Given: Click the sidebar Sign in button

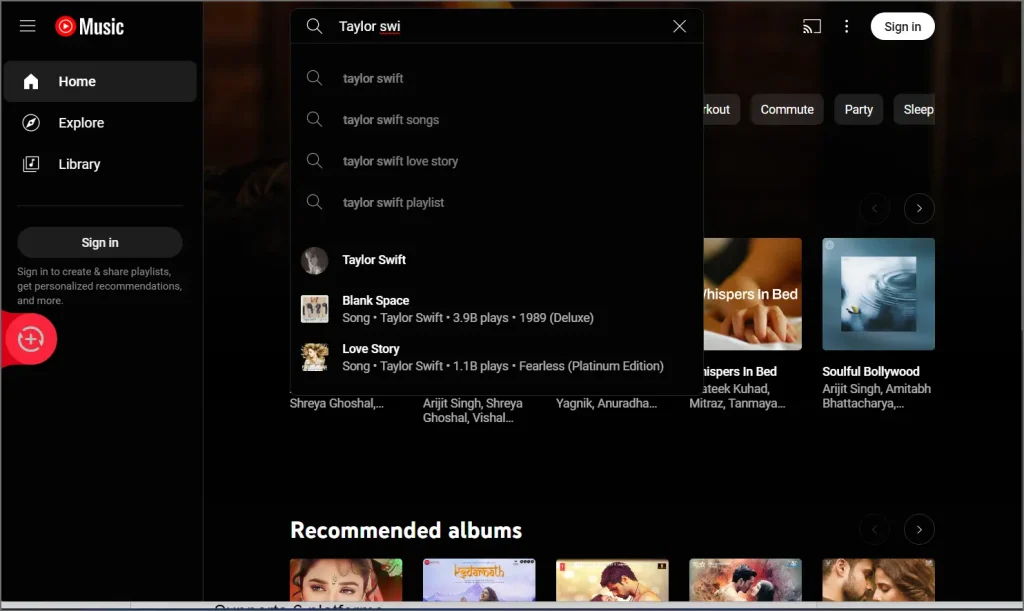Looking at the screenshot, I should coord(99,242).
